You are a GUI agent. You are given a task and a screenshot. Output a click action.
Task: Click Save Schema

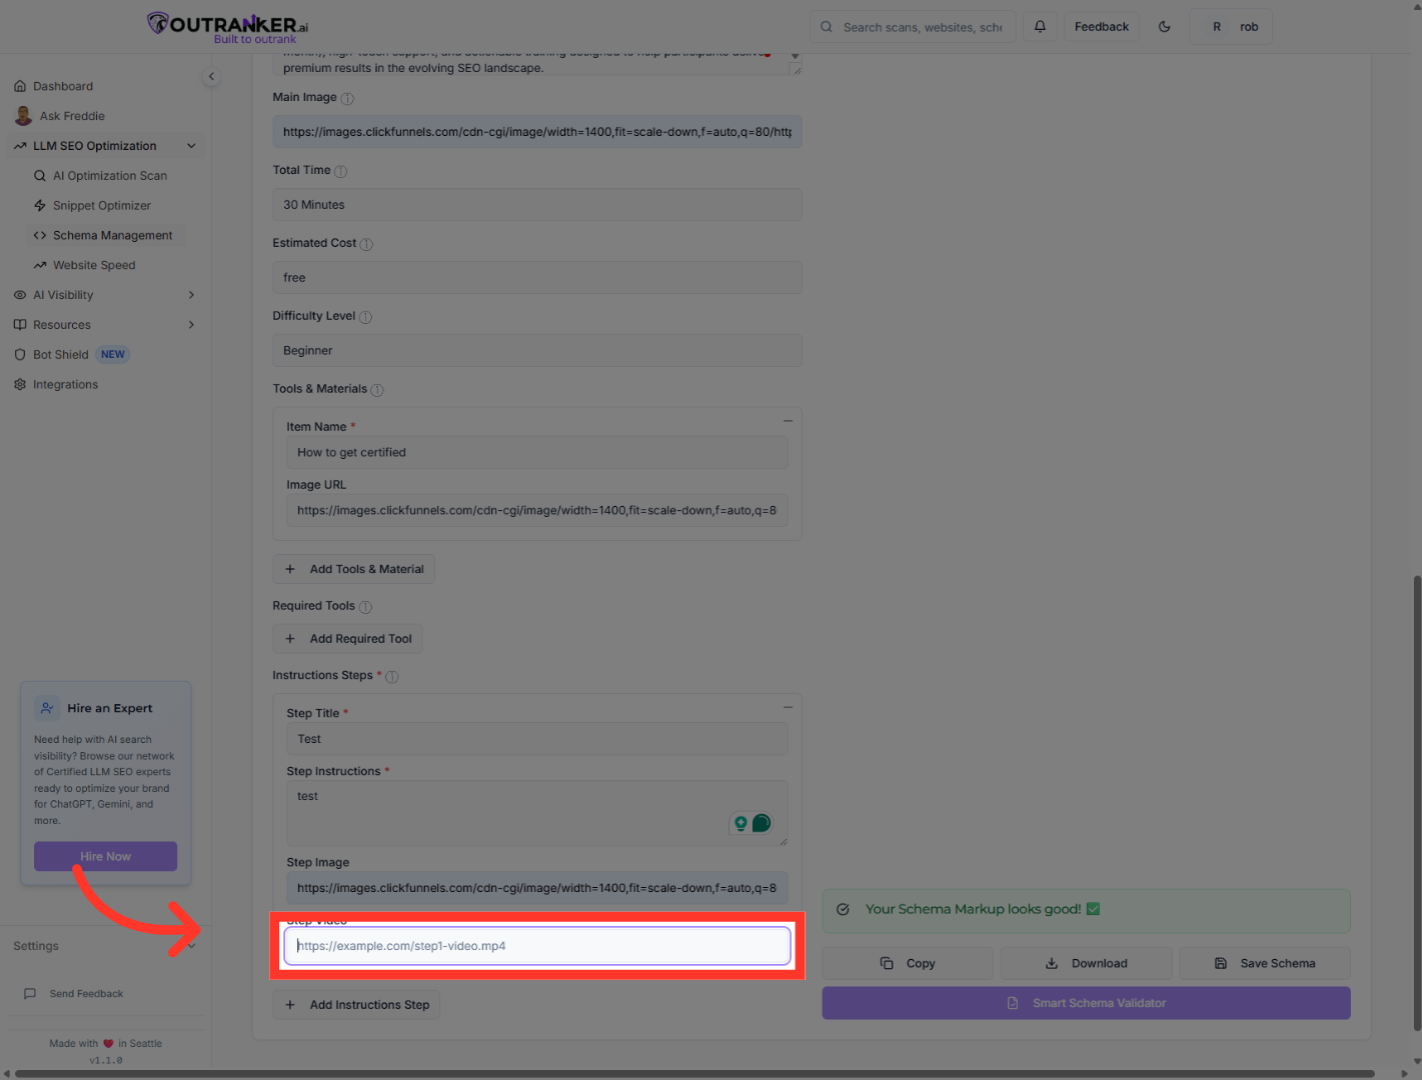[1265, 964]
